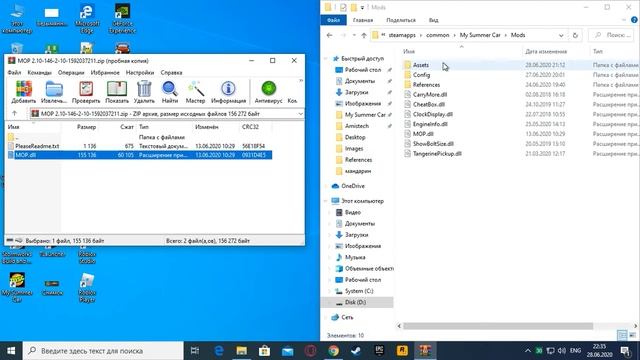The image size is (640, 360).
Task: Open Google Chrome from the taskbar
Action: click(x=333, y=351)
